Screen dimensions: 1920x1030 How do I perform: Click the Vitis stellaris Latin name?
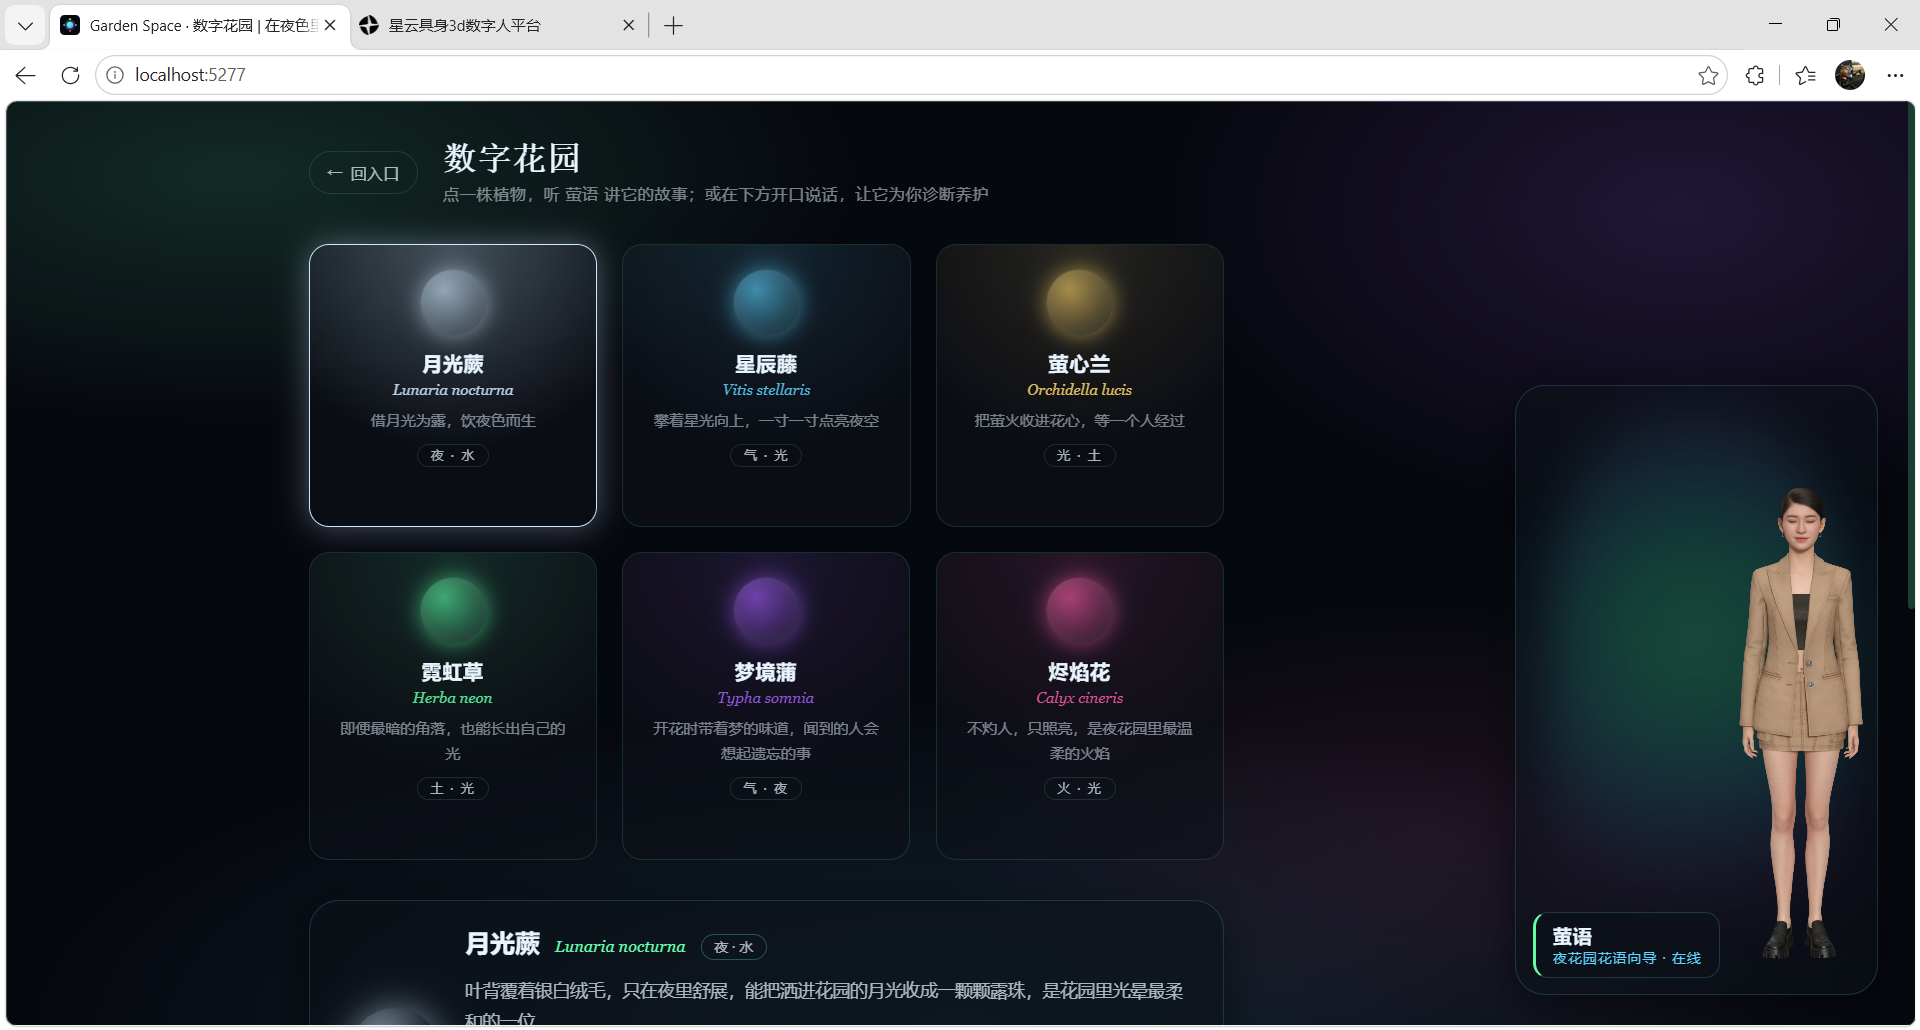tap(767, 390)
